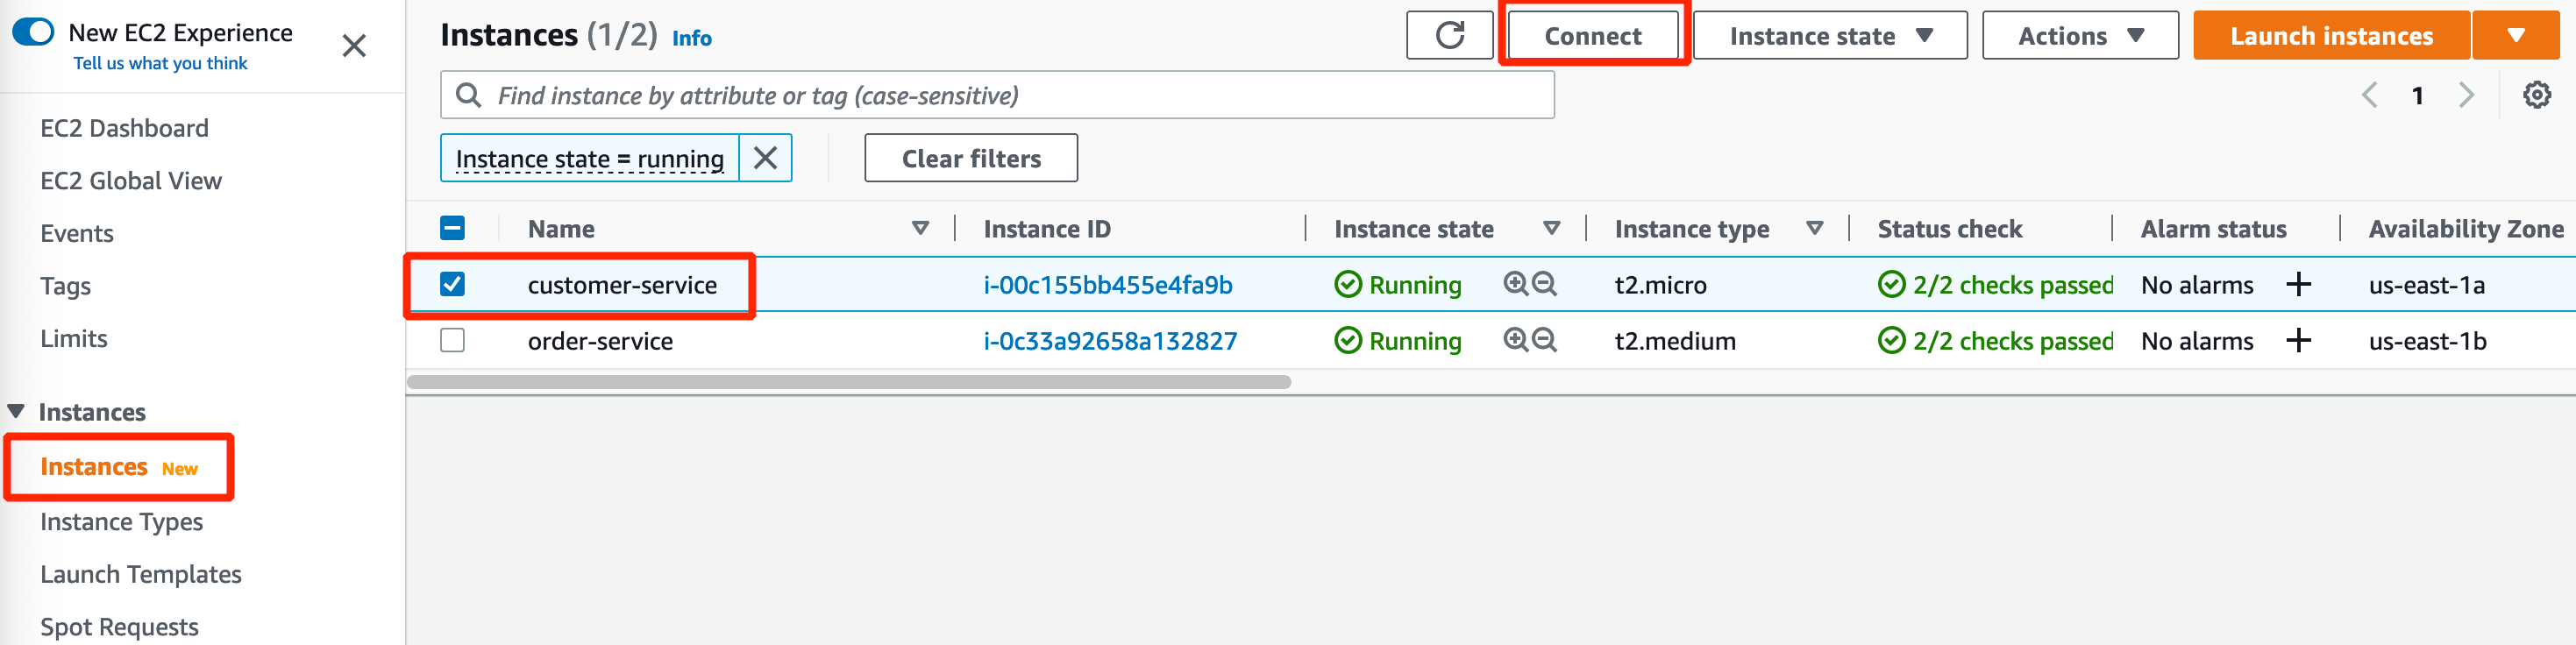Viewport: 2576px width, 645px height.
Task: Open the Actions dropdown menu
Action: (x=2079, y=35)
